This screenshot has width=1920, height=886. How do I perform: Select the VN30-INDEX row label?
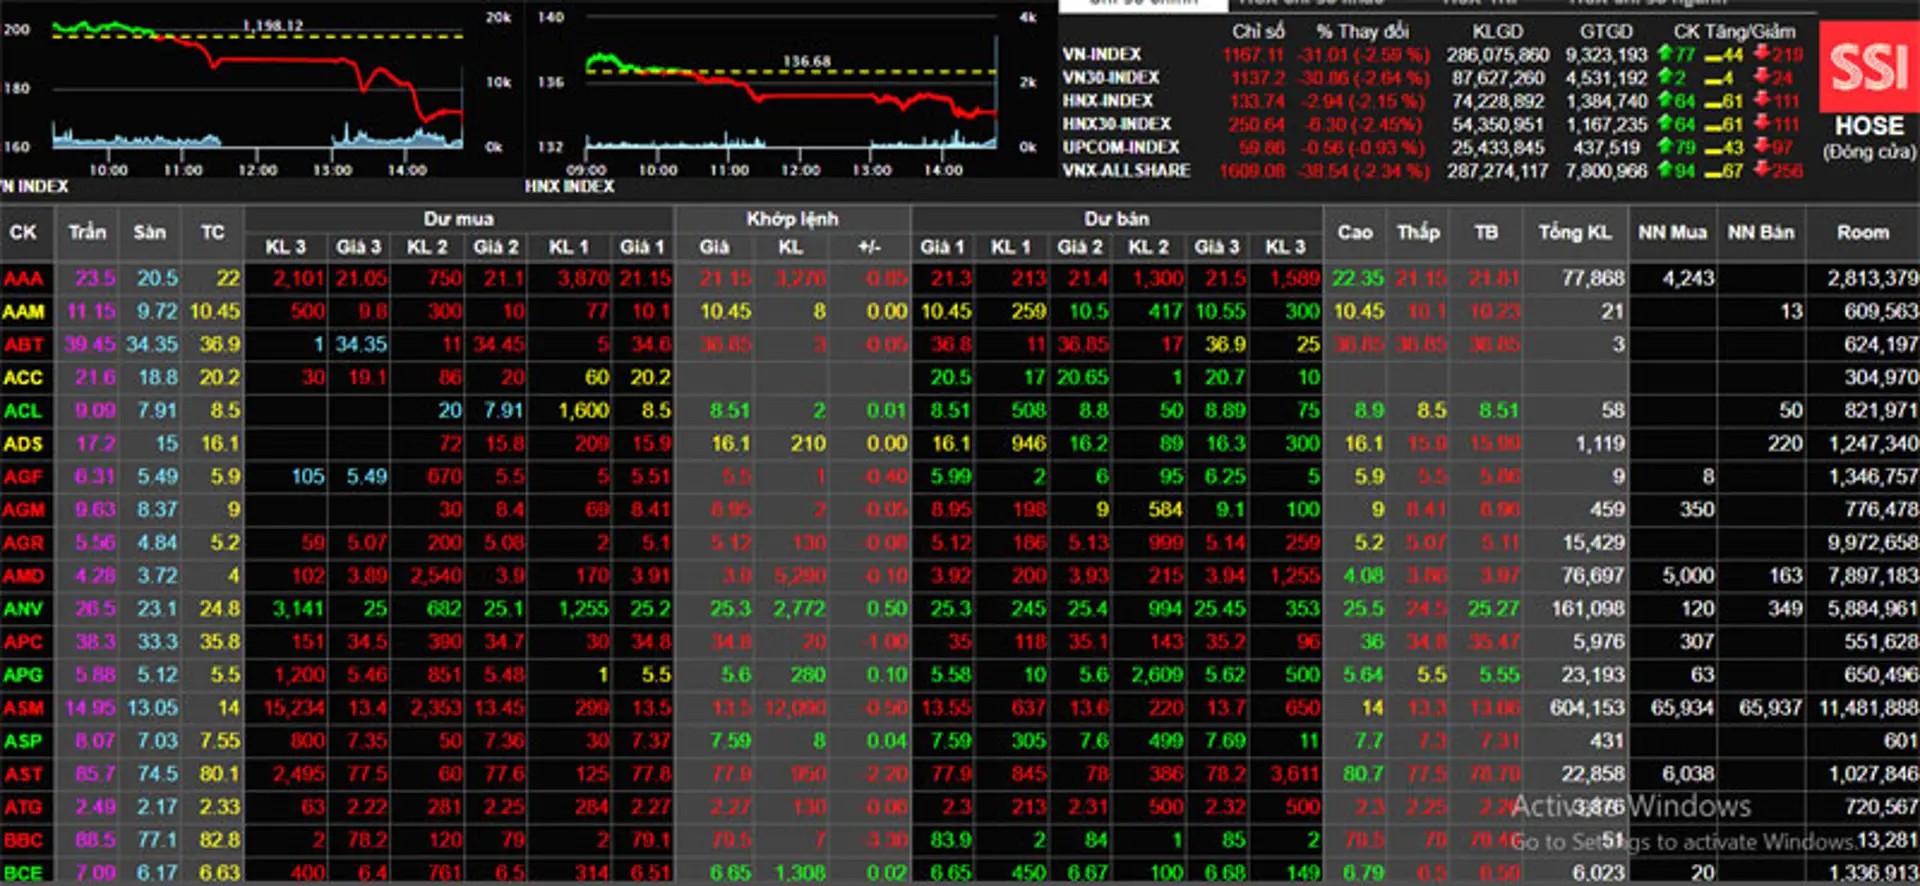pos(1111,77)
